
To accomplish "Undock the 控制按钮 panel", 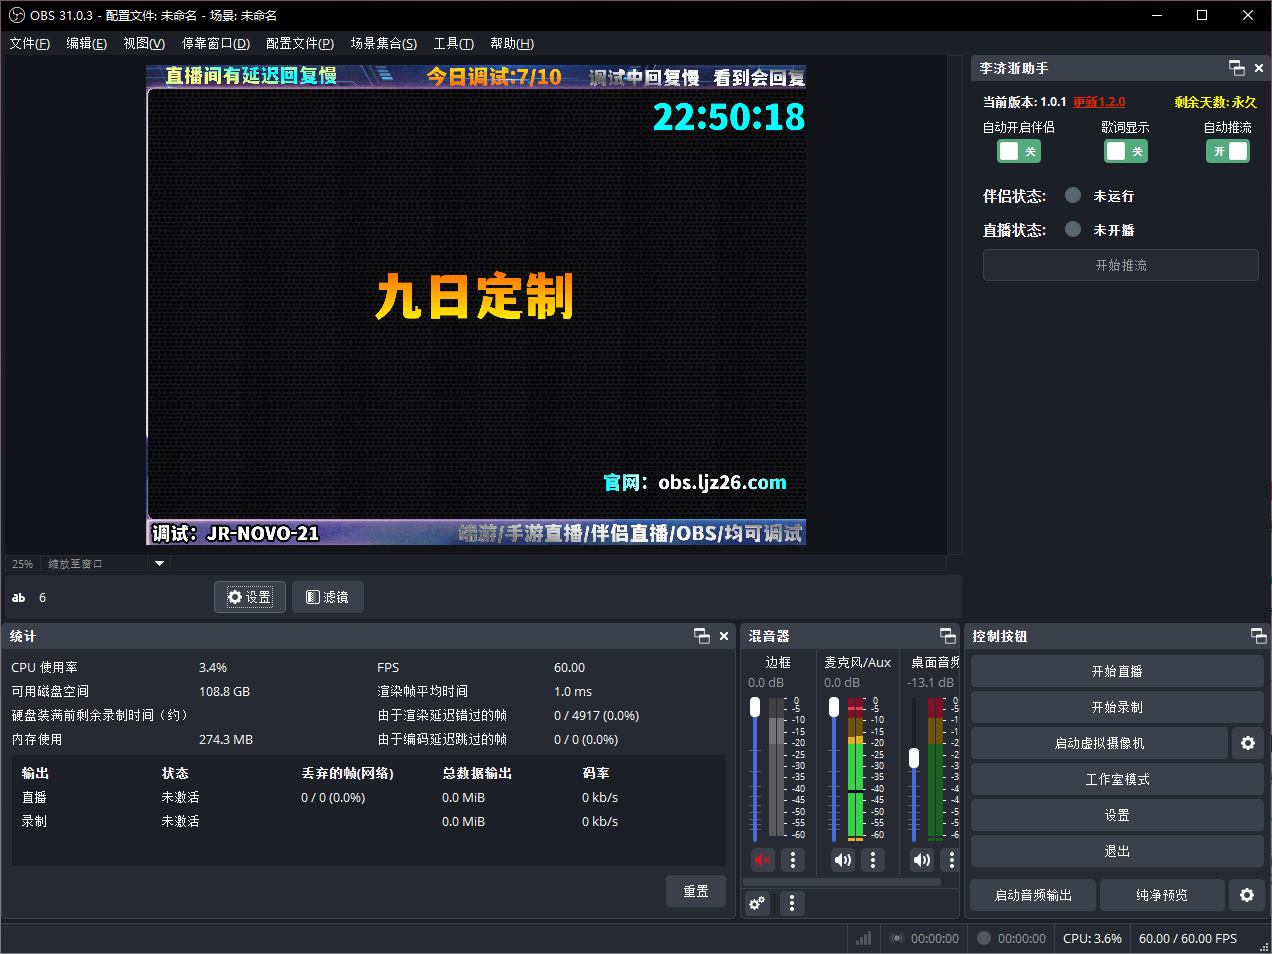I will [x=1259, y=636].
